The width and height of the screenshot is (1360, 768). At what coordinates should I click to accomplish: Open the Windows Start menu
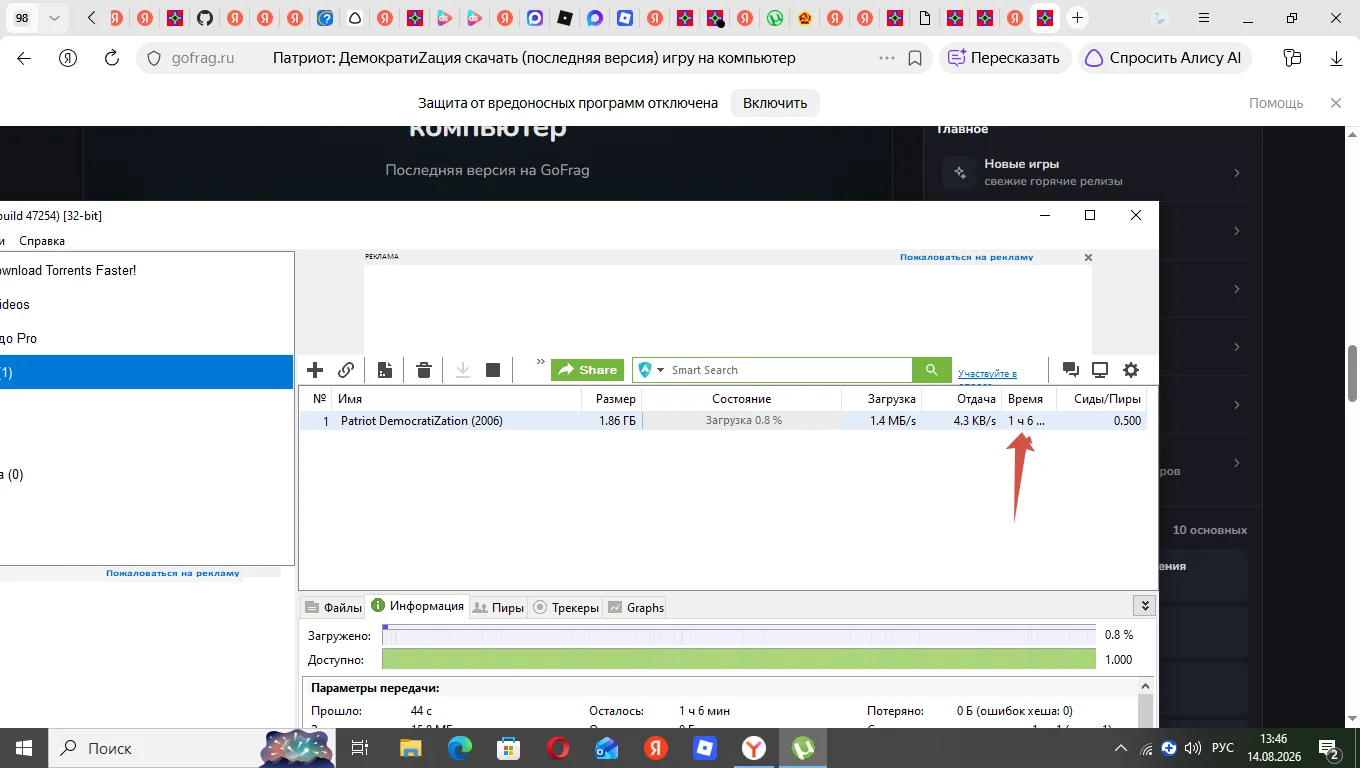[23, 748]
